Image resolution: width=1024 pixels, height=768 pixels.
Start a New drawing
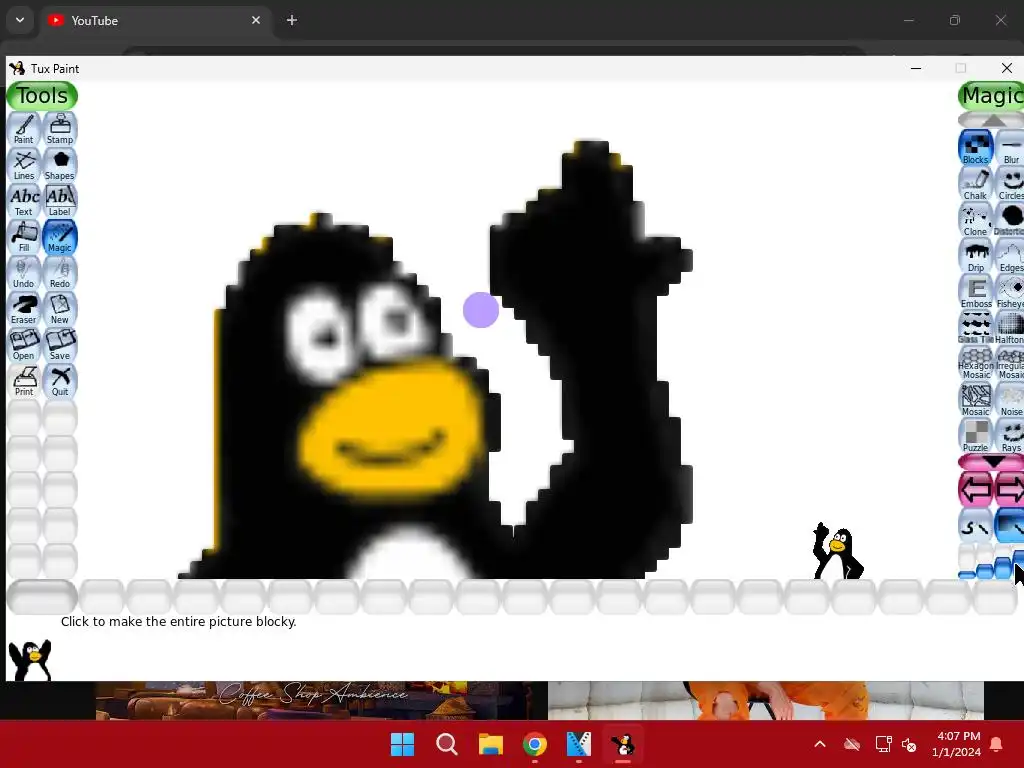60,308
